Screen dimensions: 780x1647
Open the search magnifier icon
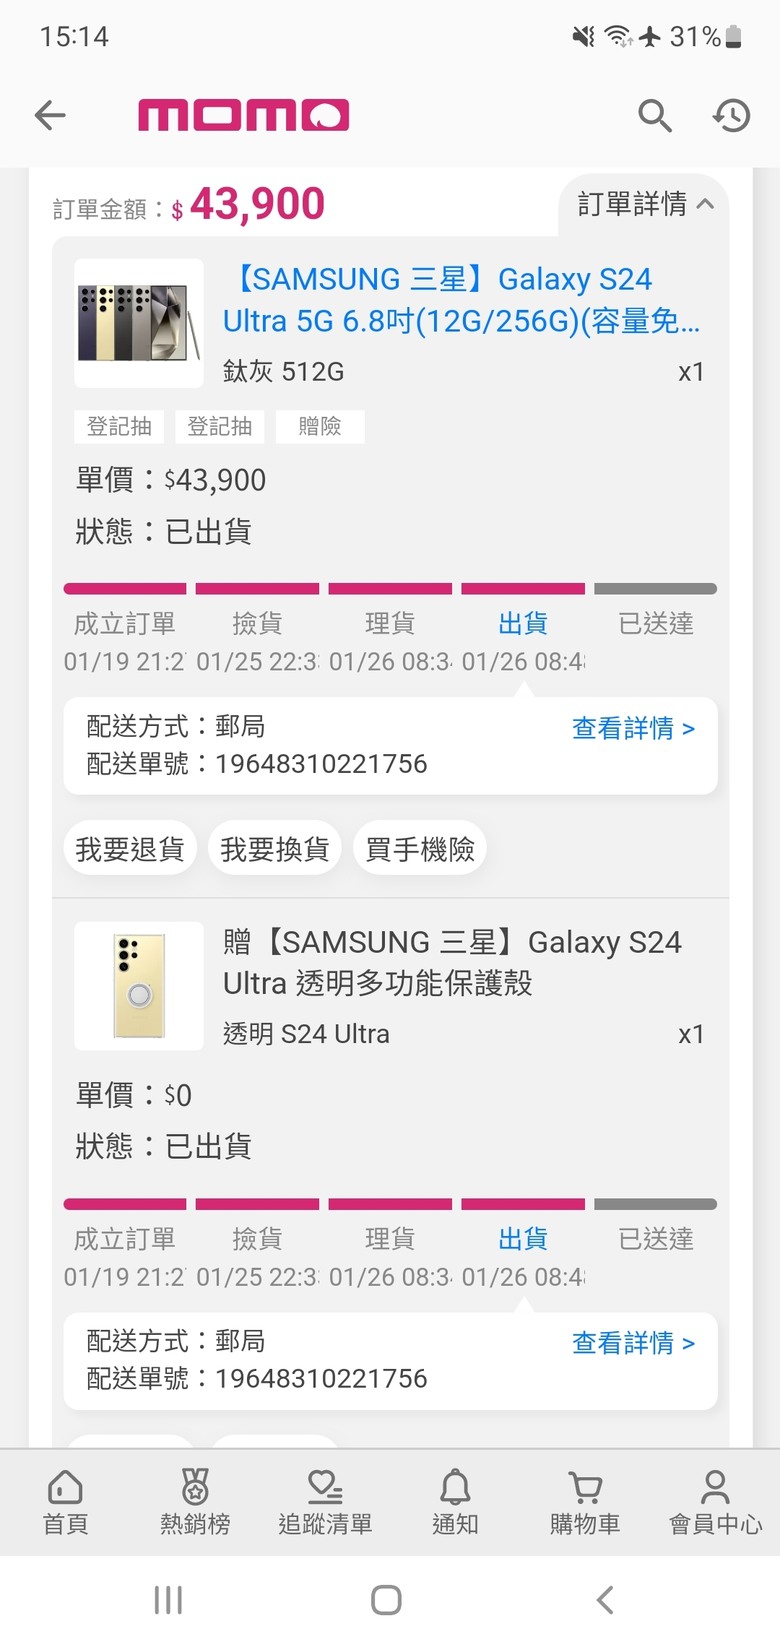pos(655,116)
